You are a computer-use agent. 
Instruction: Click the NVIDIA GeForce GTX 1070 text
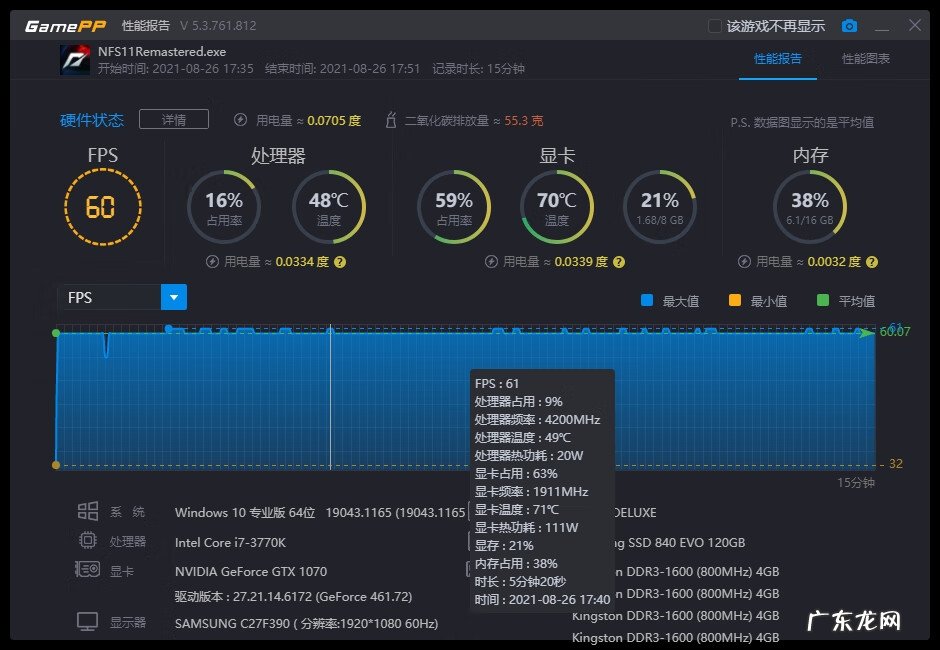point(251,571)
